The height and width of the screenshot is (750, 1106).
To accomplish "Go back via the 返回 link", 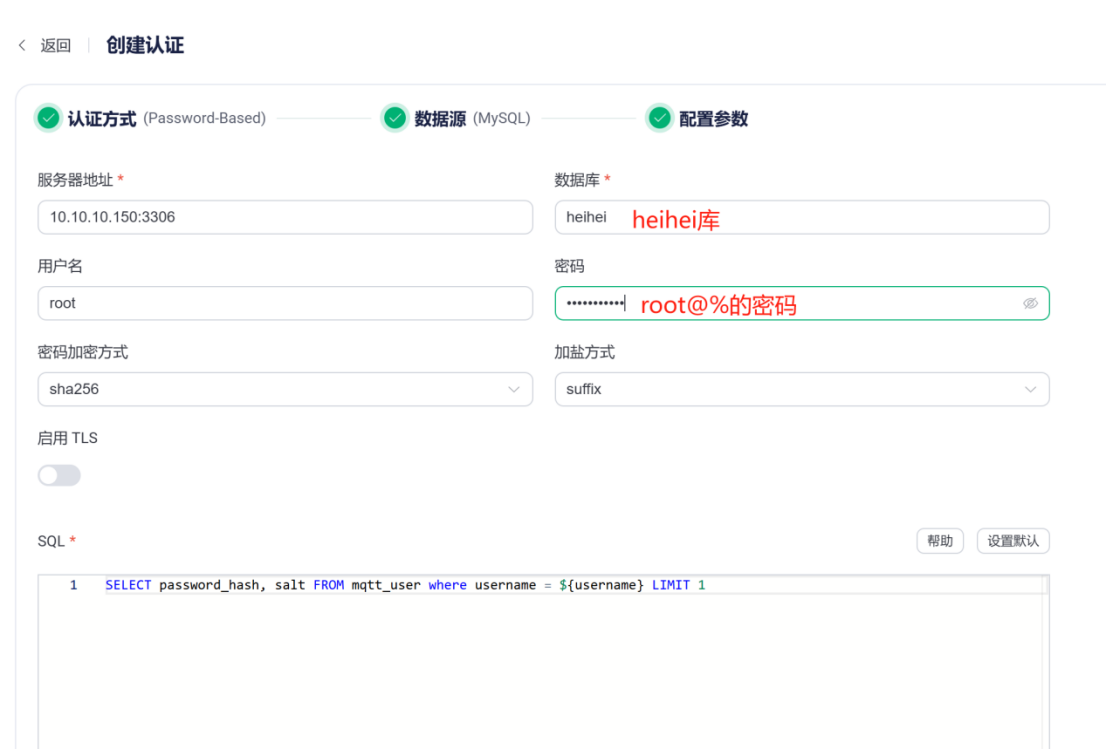I will tap(56, 46).
